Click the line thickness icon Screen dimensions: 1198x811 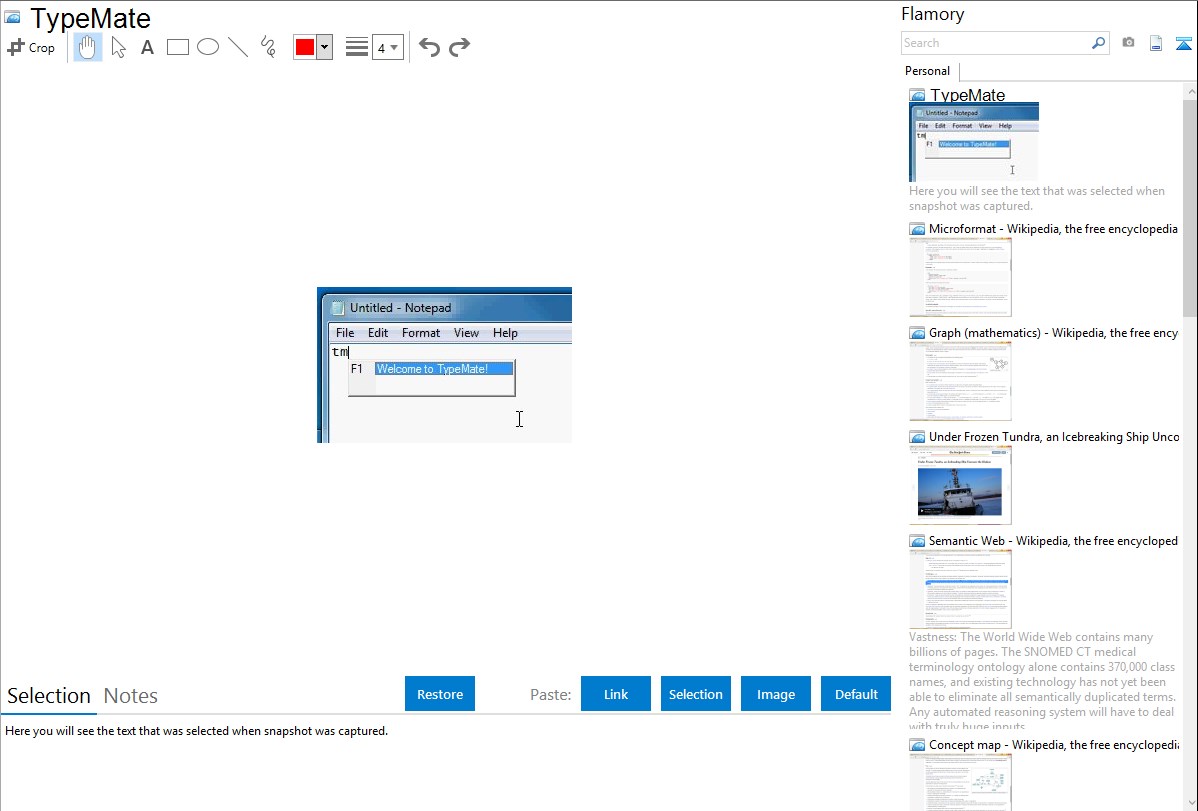pos(357,47)
